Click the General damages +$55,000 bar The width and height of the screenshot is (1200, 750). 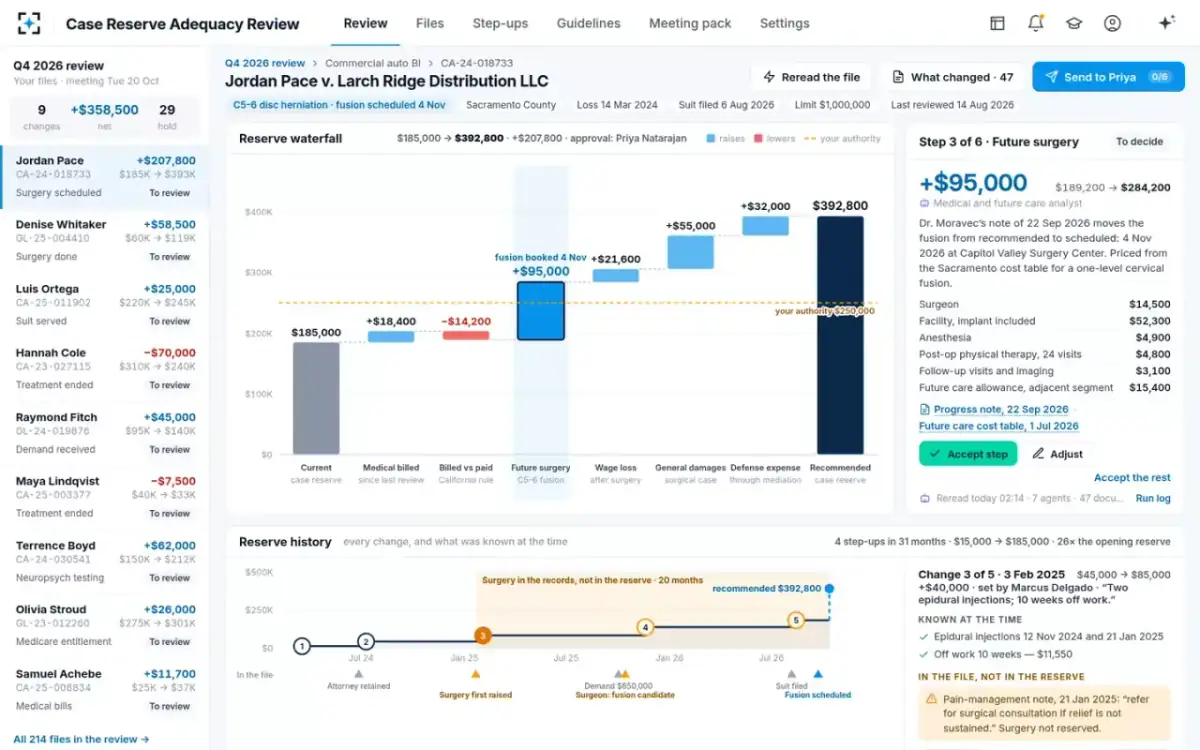click(x=690, y=252)
